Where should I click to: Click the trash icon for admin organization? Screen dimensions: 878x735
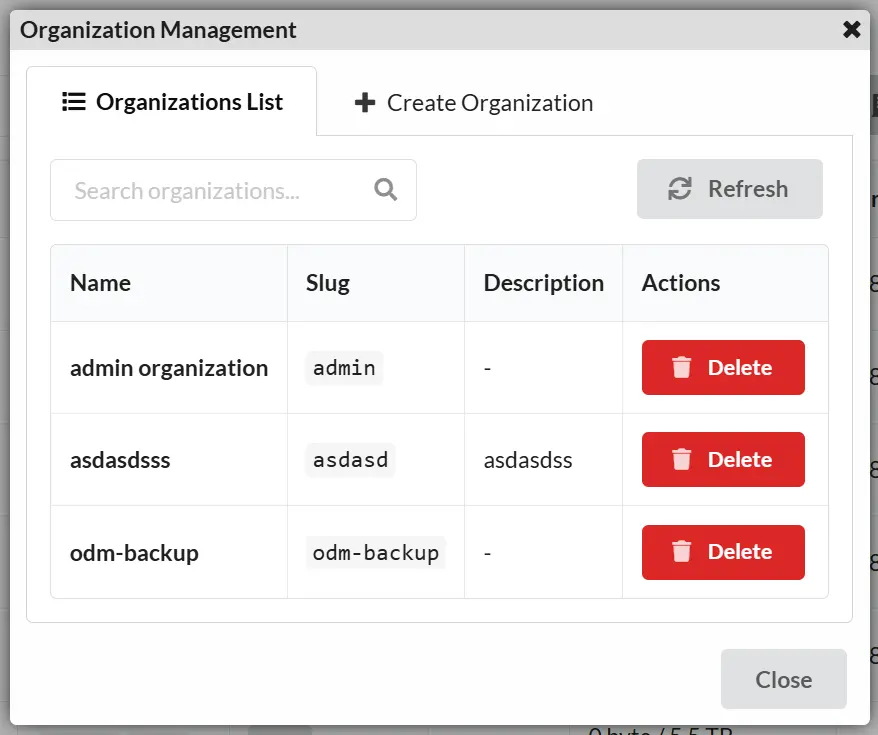coord(681,367)
